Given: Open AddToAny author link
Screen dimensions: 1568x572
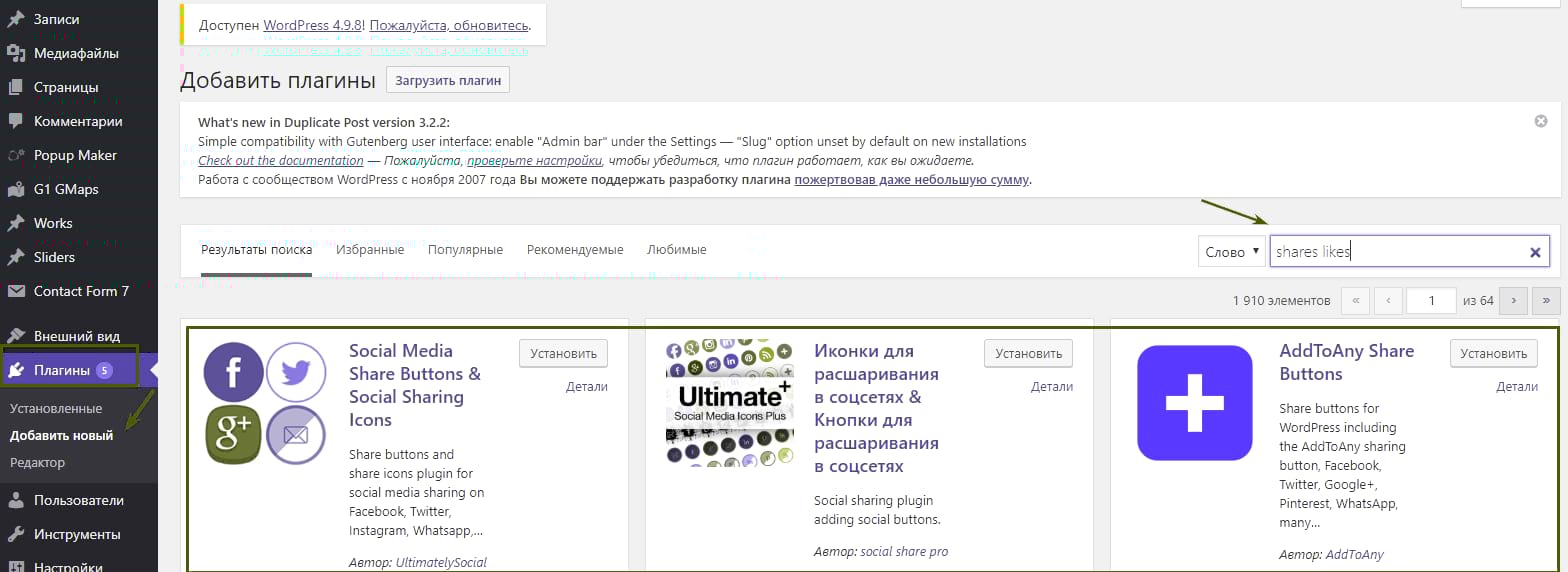Looking at the screenshot, I should pos(1355,555).
